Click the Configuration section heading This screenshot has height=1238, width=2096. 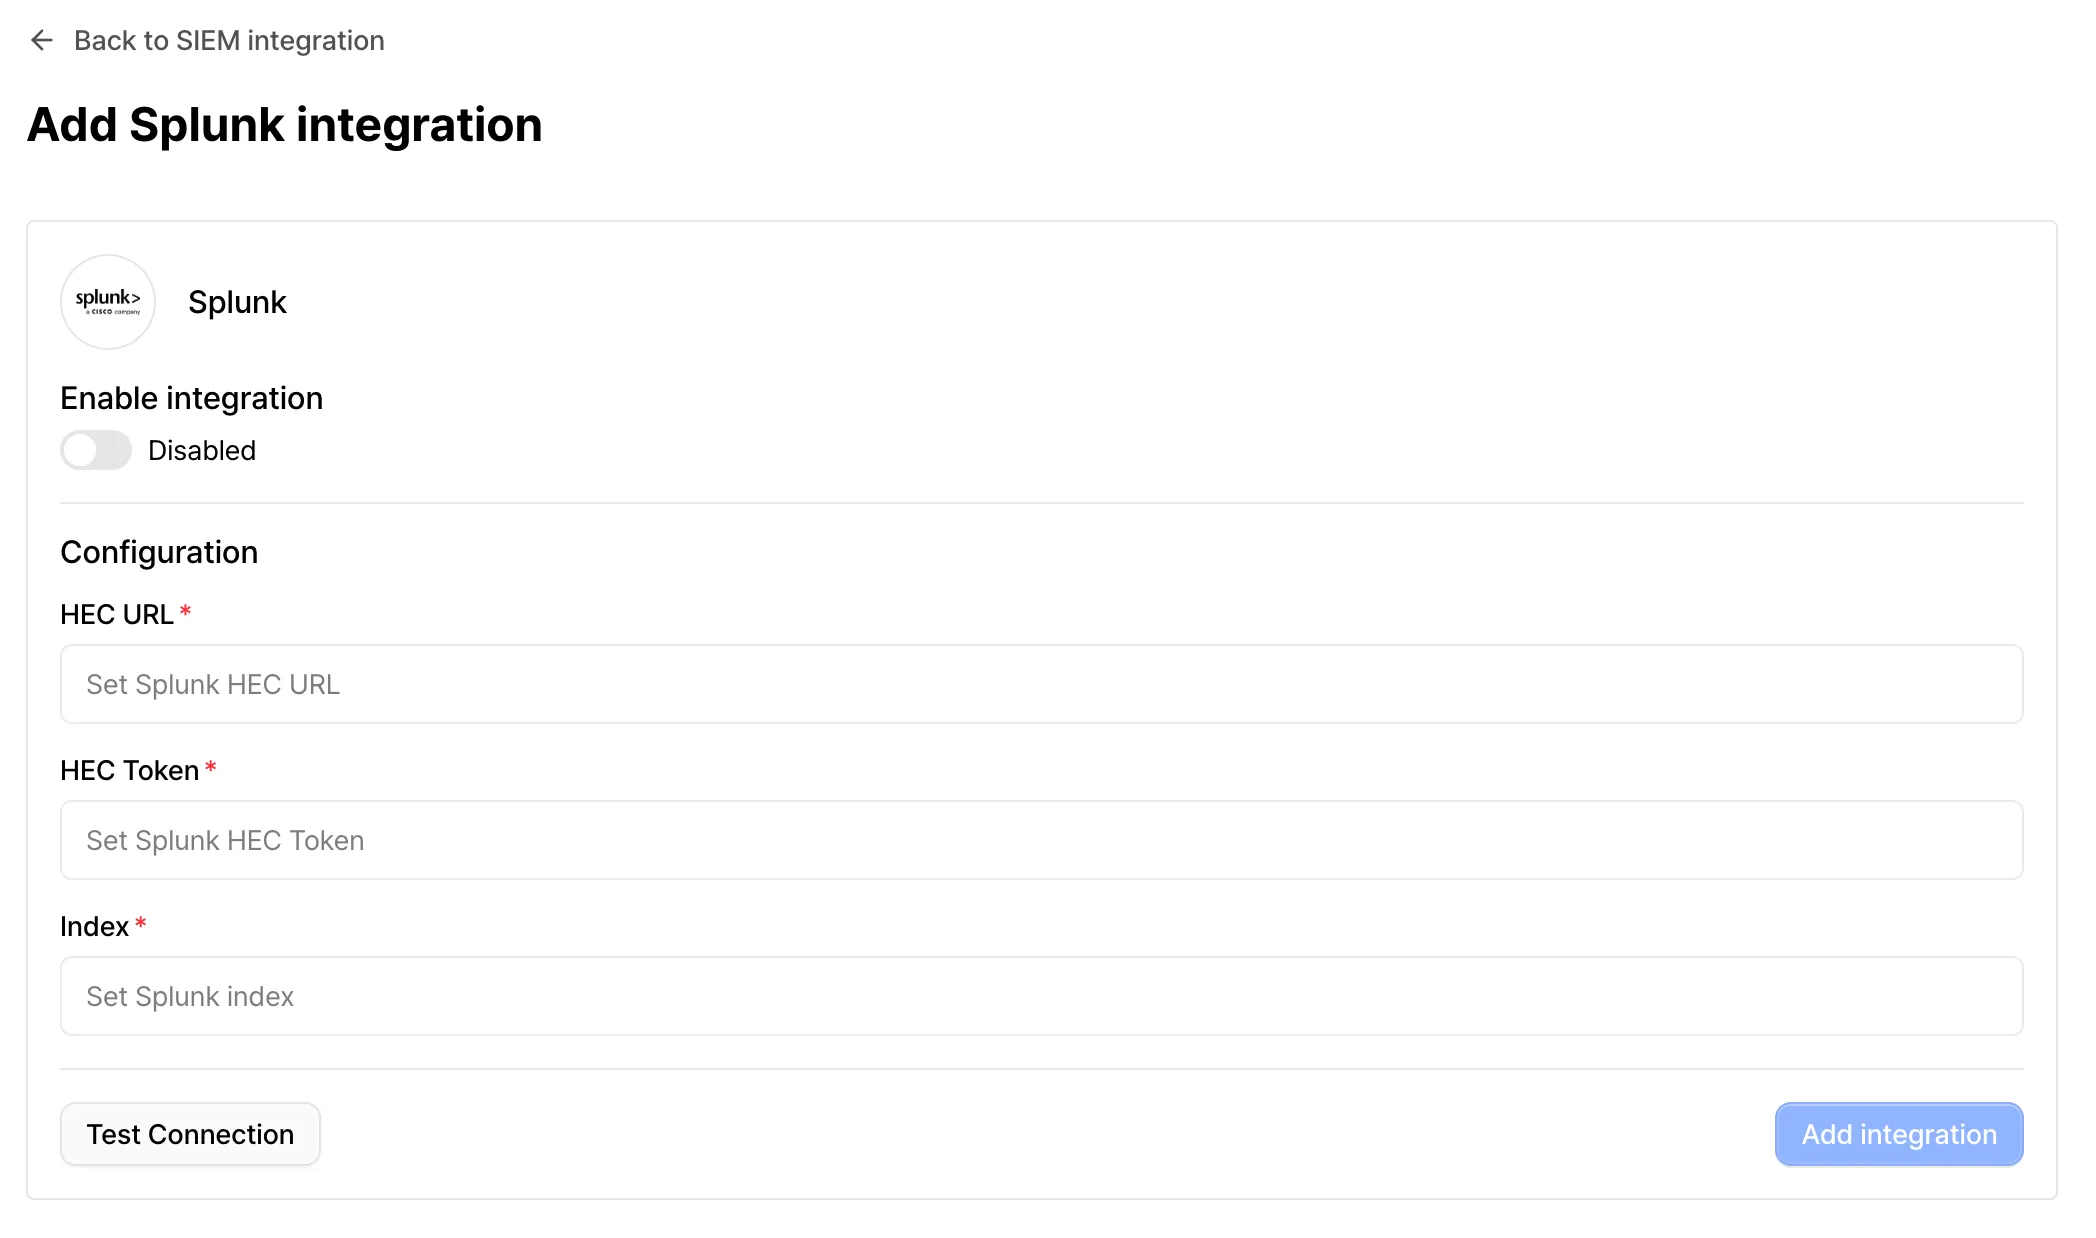[159, 551]
